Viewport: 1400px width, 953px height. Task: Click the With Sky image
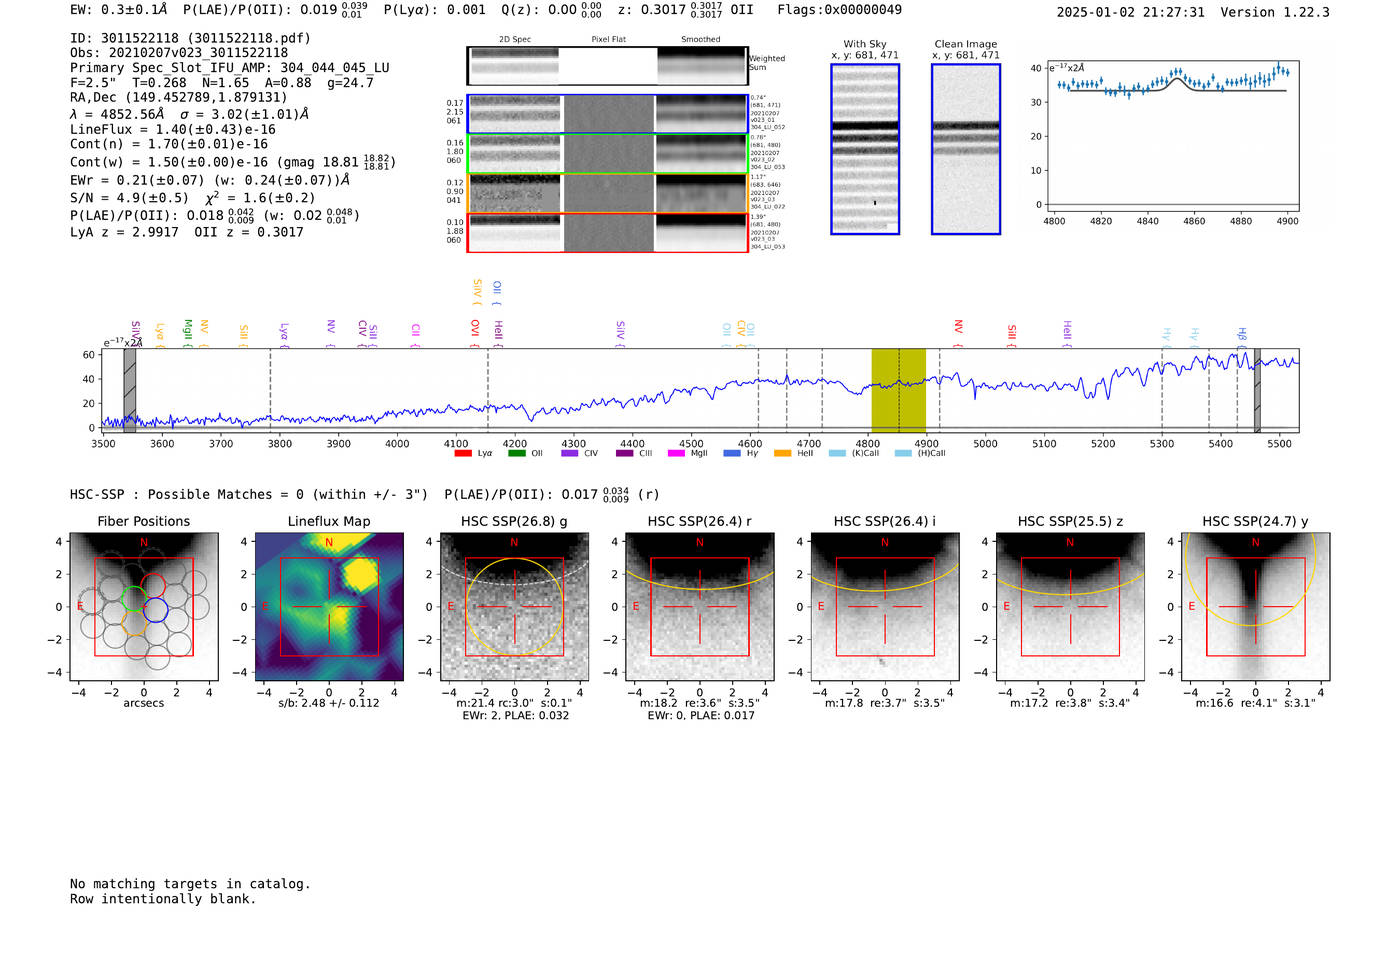pyautogui.click(x=865, y=149)
